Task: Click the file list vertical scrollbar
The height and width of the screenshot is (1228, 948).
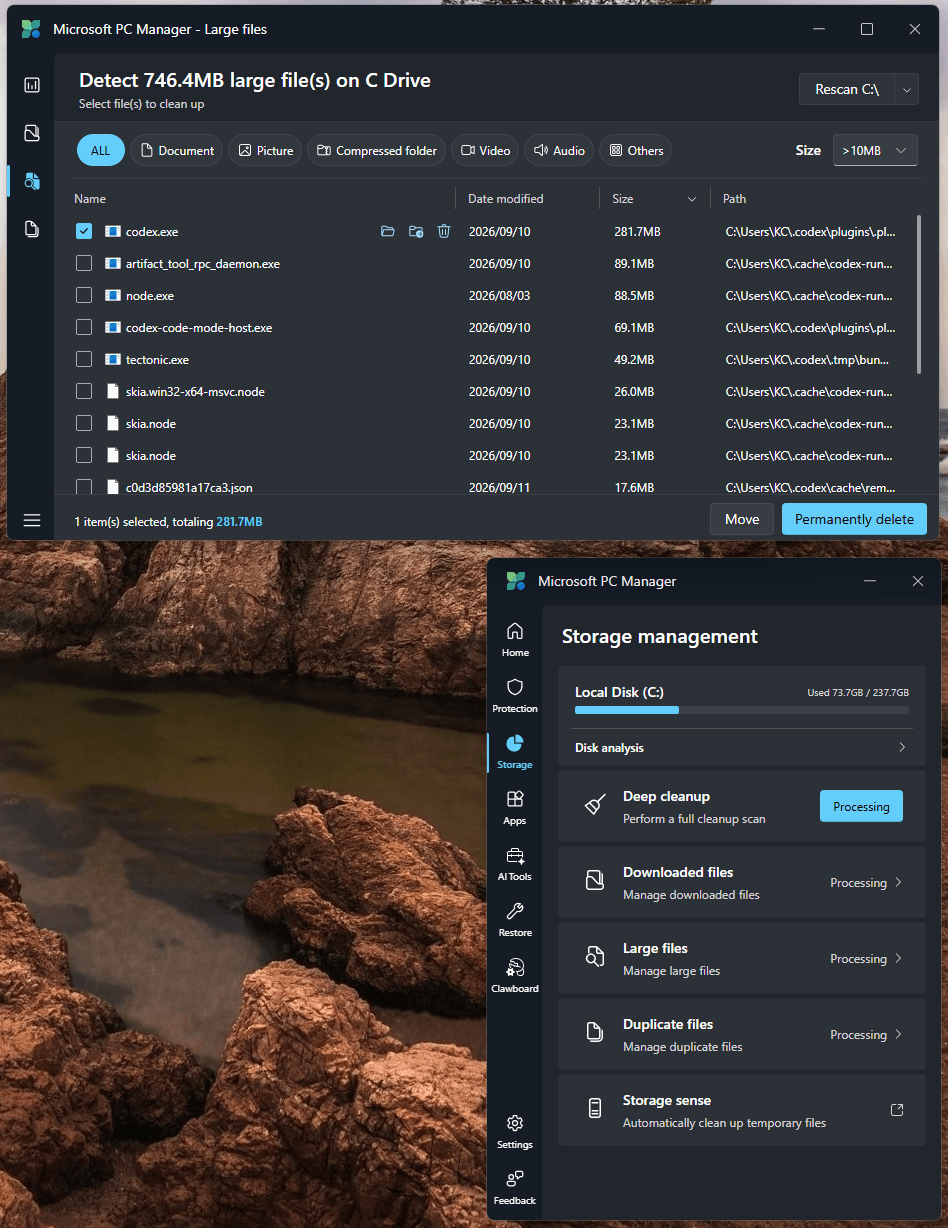Action: tap(919, 294)
